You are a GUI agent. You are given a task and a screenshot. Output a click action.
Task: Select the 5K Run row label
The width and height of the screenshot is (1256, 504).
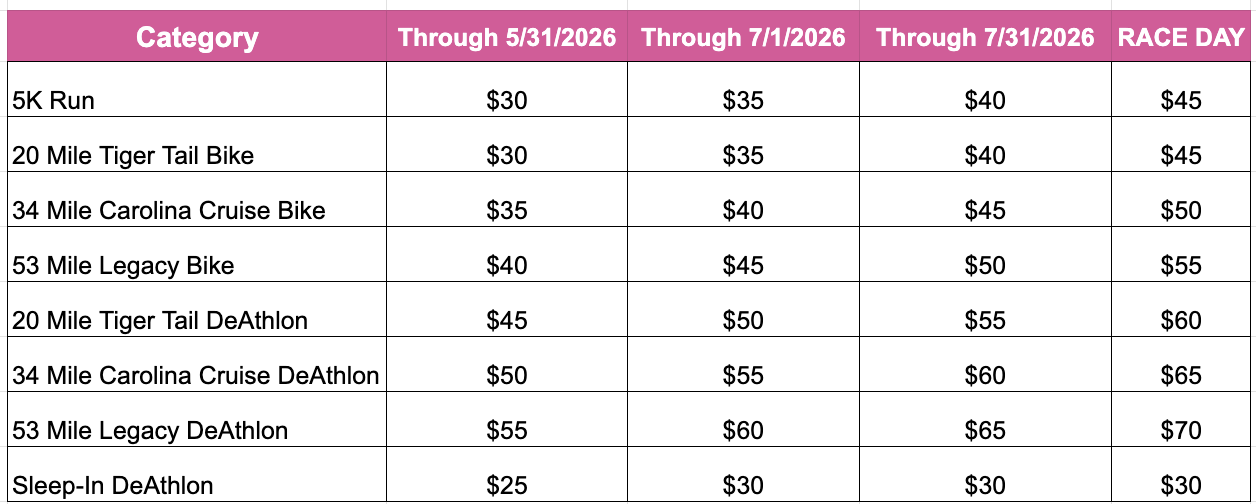[54, 101]
